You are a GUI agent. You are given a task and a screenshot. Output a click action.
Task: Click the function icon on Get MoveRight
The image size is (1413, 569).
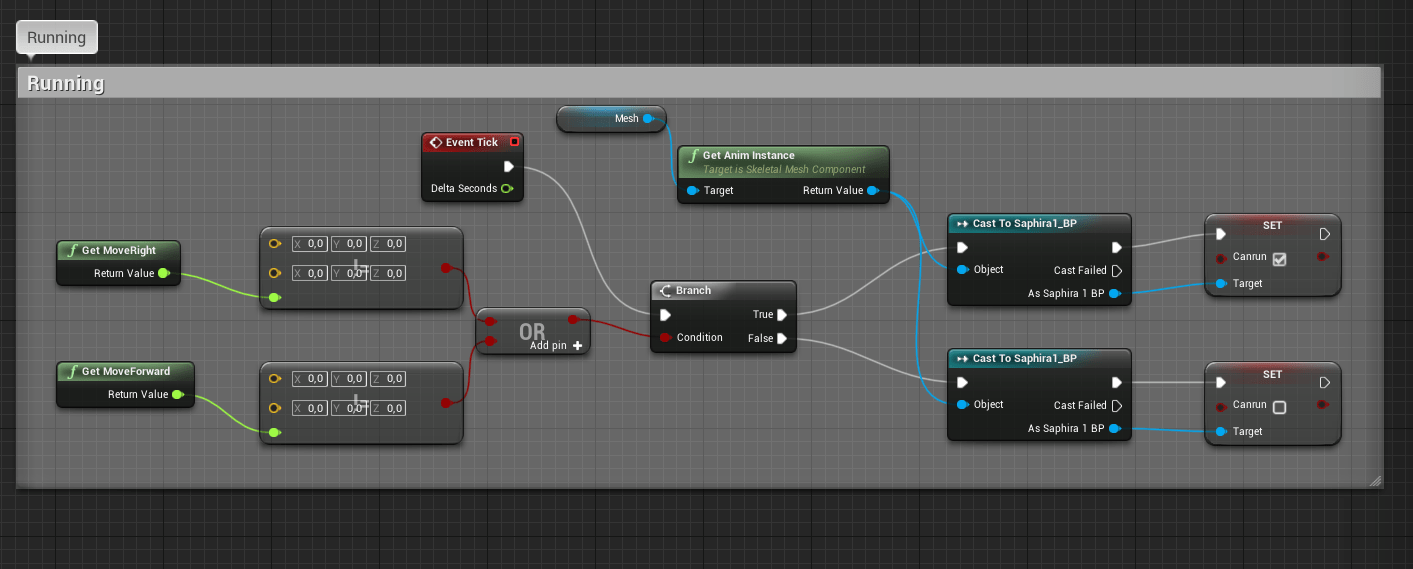click(x=72, y=250)
